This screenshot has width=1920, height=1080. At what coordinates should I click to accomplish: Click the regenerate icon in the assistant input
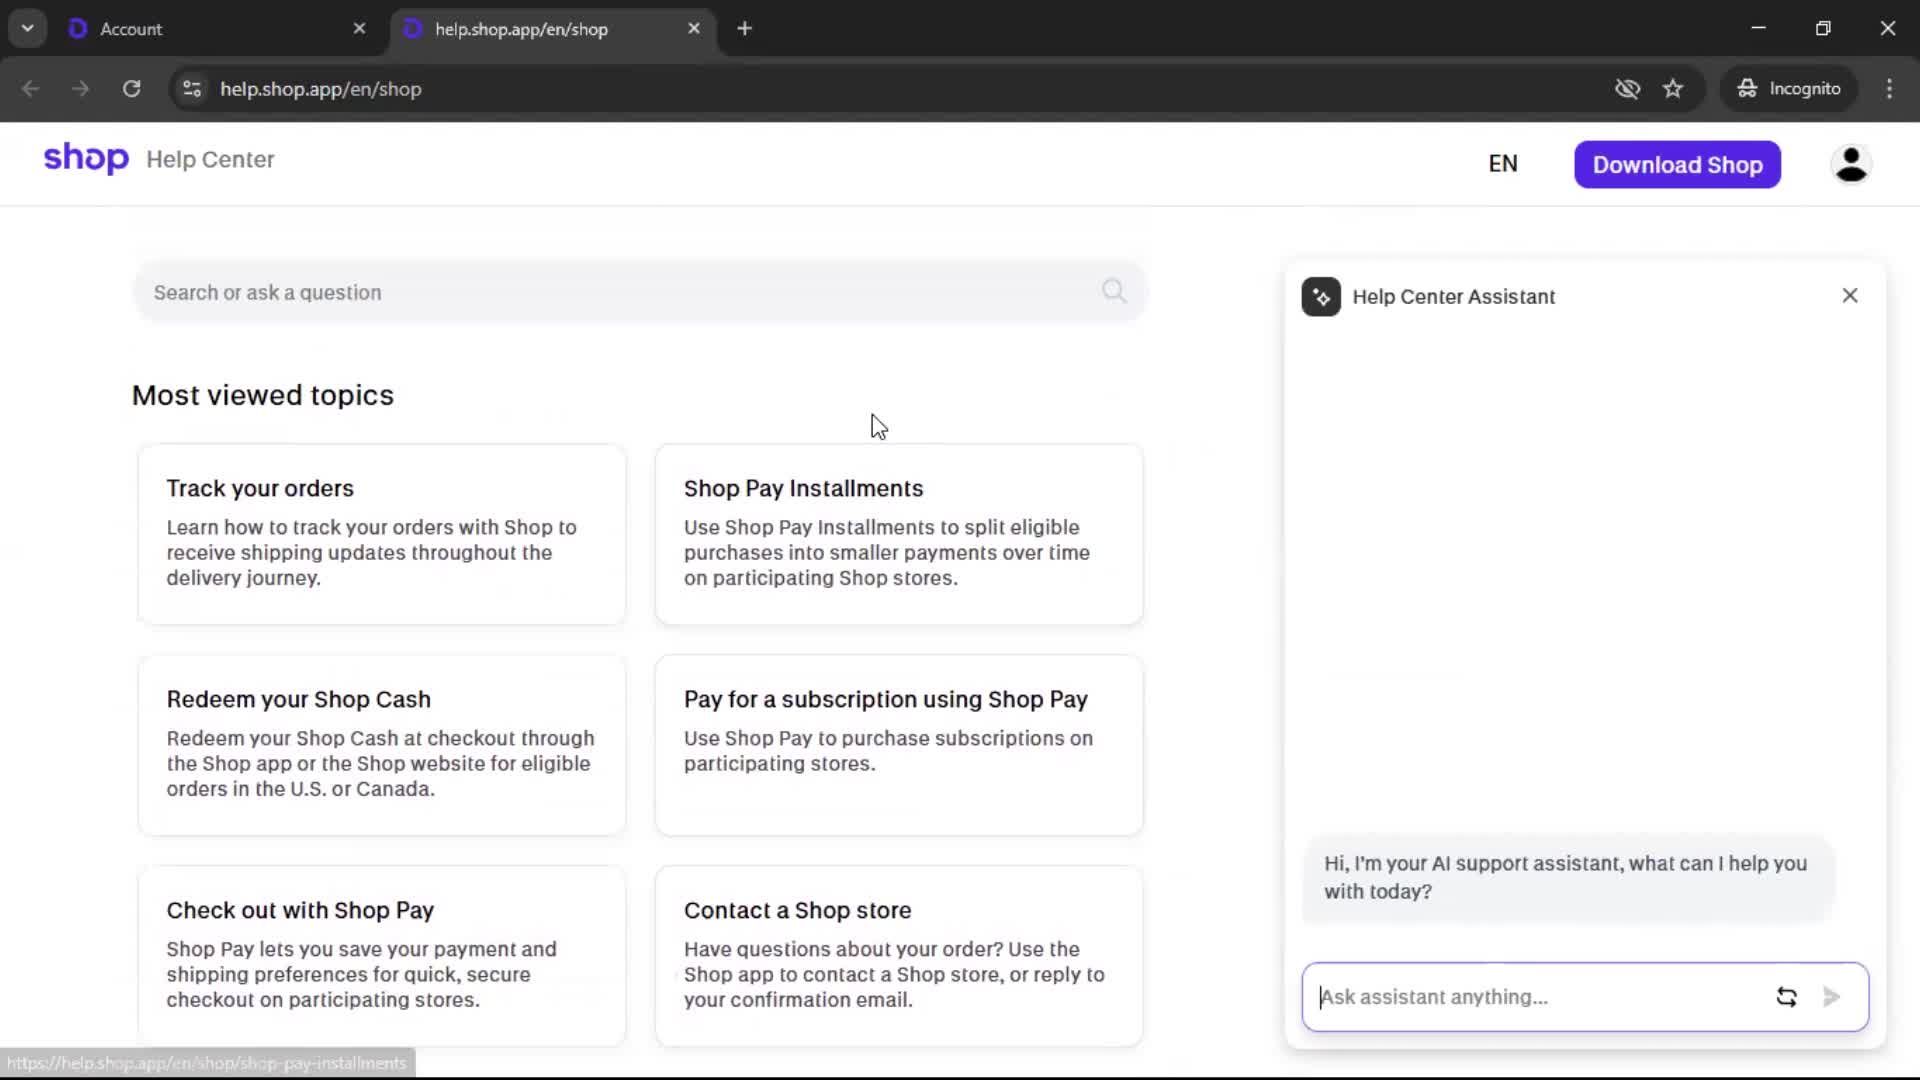coord(1786,996)
